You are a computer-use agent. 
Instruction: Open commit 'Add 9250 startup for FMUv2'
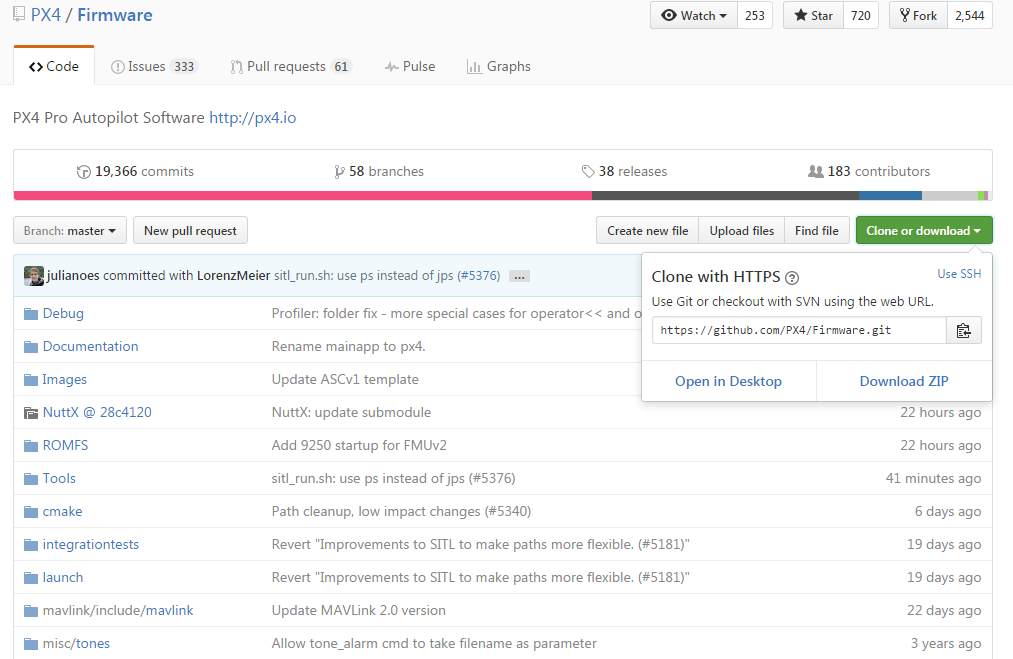click(x=359, y=445)
